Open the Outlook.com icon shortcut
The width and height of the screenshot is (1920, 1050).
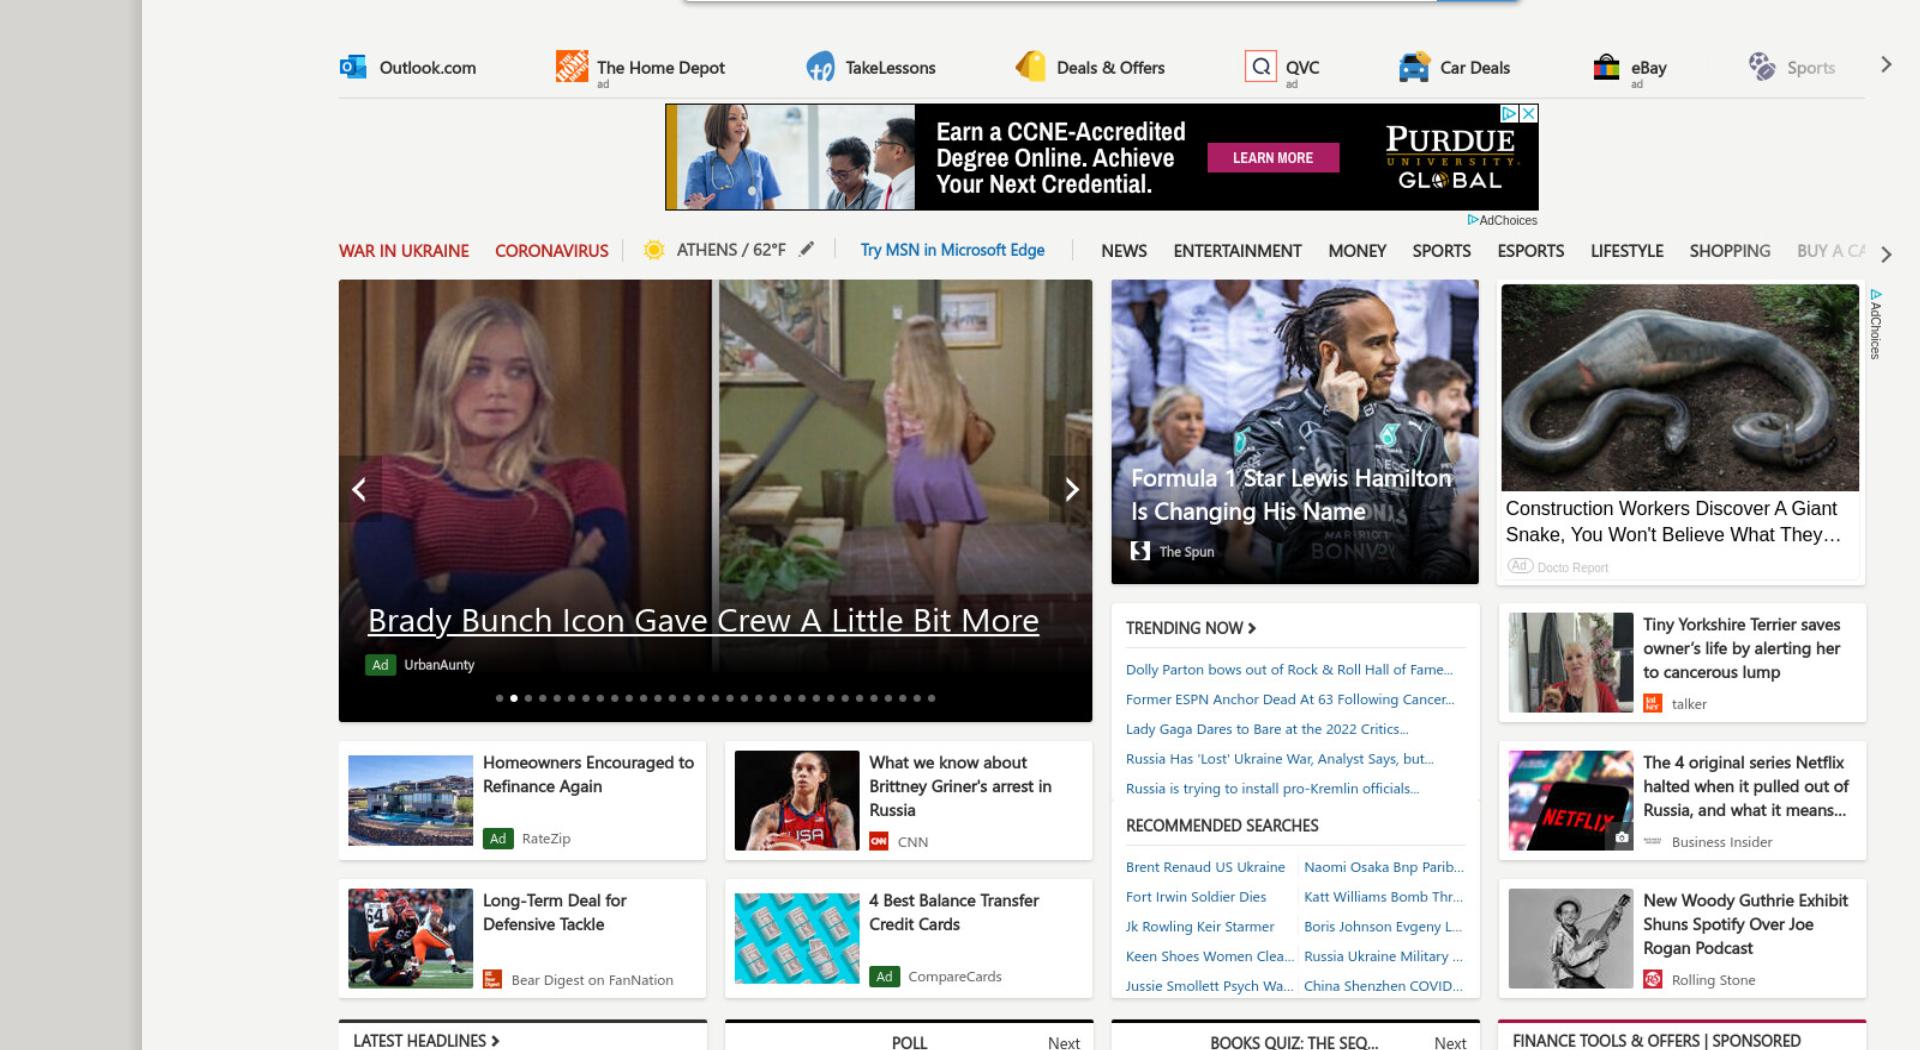353,67
